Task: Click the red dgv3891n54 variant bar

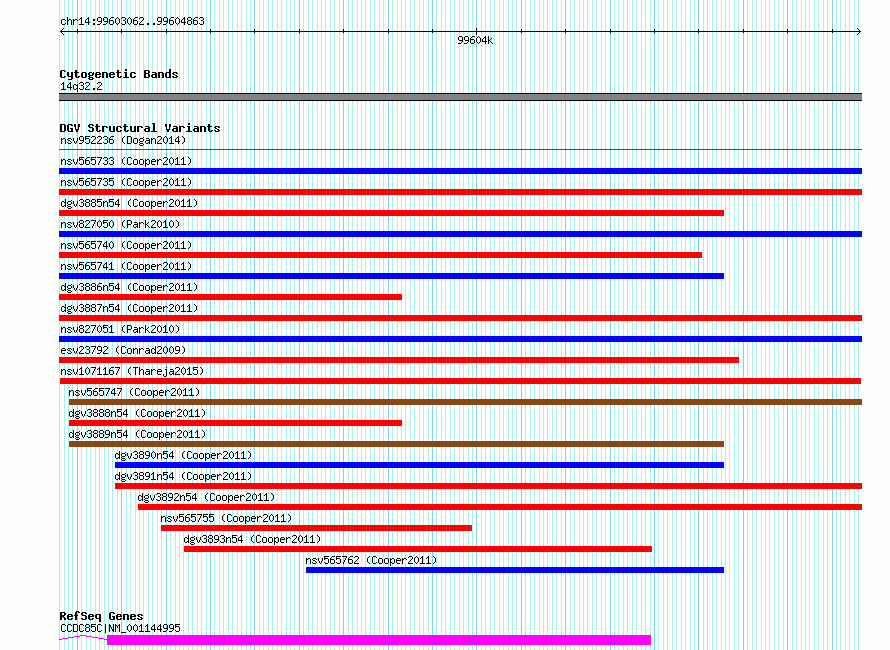Action: [x=488, y=486]
